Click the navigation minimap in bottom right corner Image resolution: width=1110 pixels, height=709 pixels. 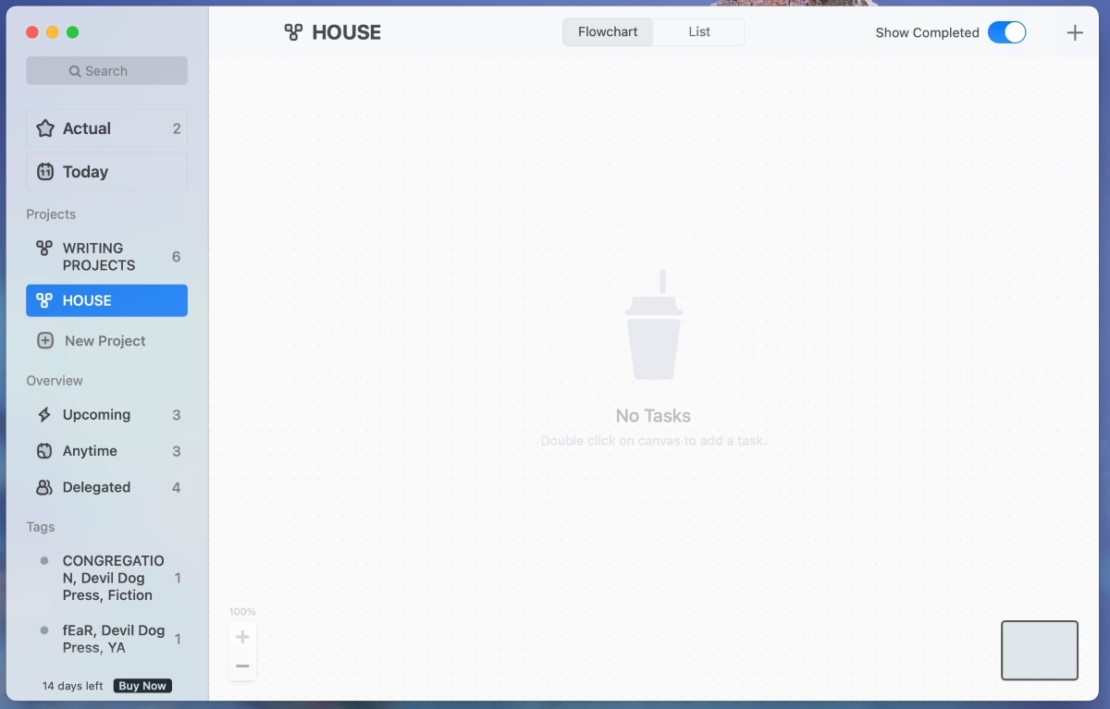[x=1039, y=650]
